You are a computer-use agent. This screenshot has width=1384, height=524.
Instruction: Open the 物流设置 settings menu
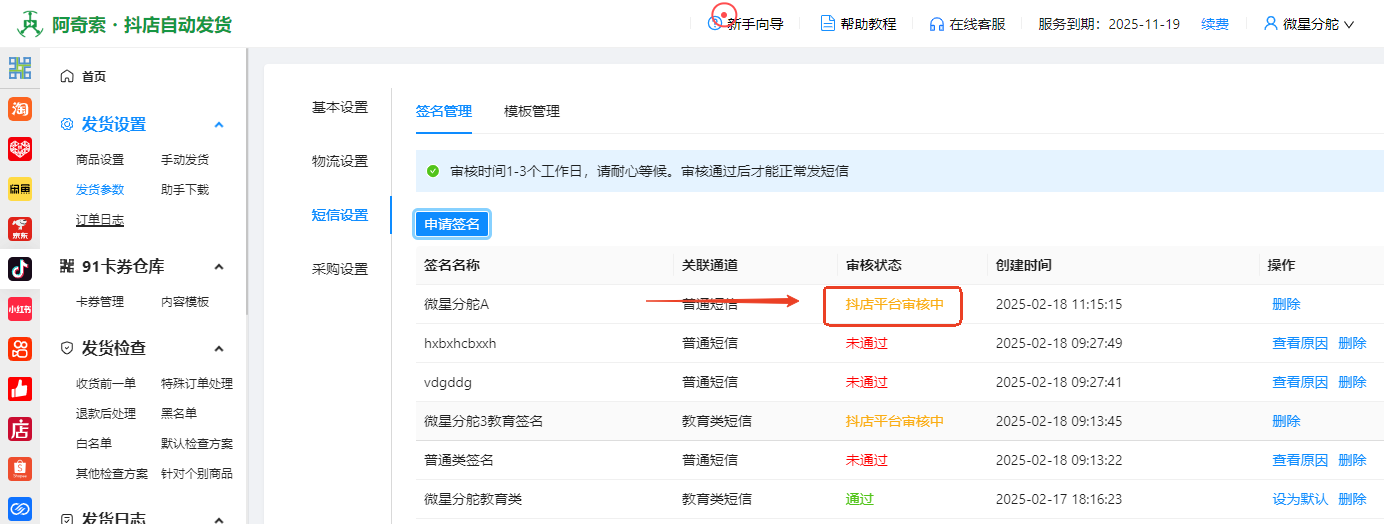coord(340,161)
